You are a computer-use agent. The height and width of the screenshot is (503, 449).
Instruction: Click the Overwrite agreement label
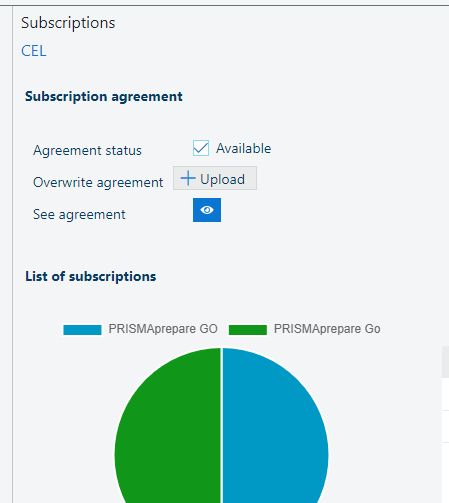pos(98,182)
